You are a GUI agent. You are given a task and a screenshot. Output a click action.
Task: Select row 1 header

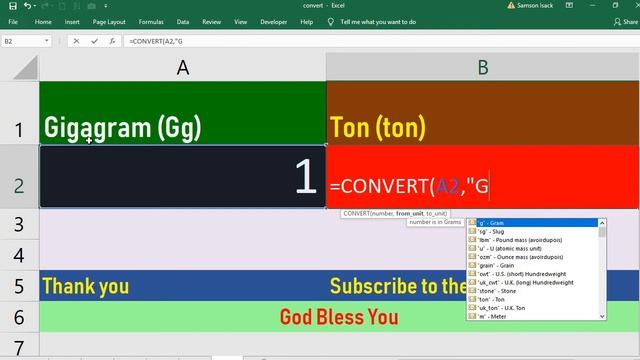(x=19, y=113)
